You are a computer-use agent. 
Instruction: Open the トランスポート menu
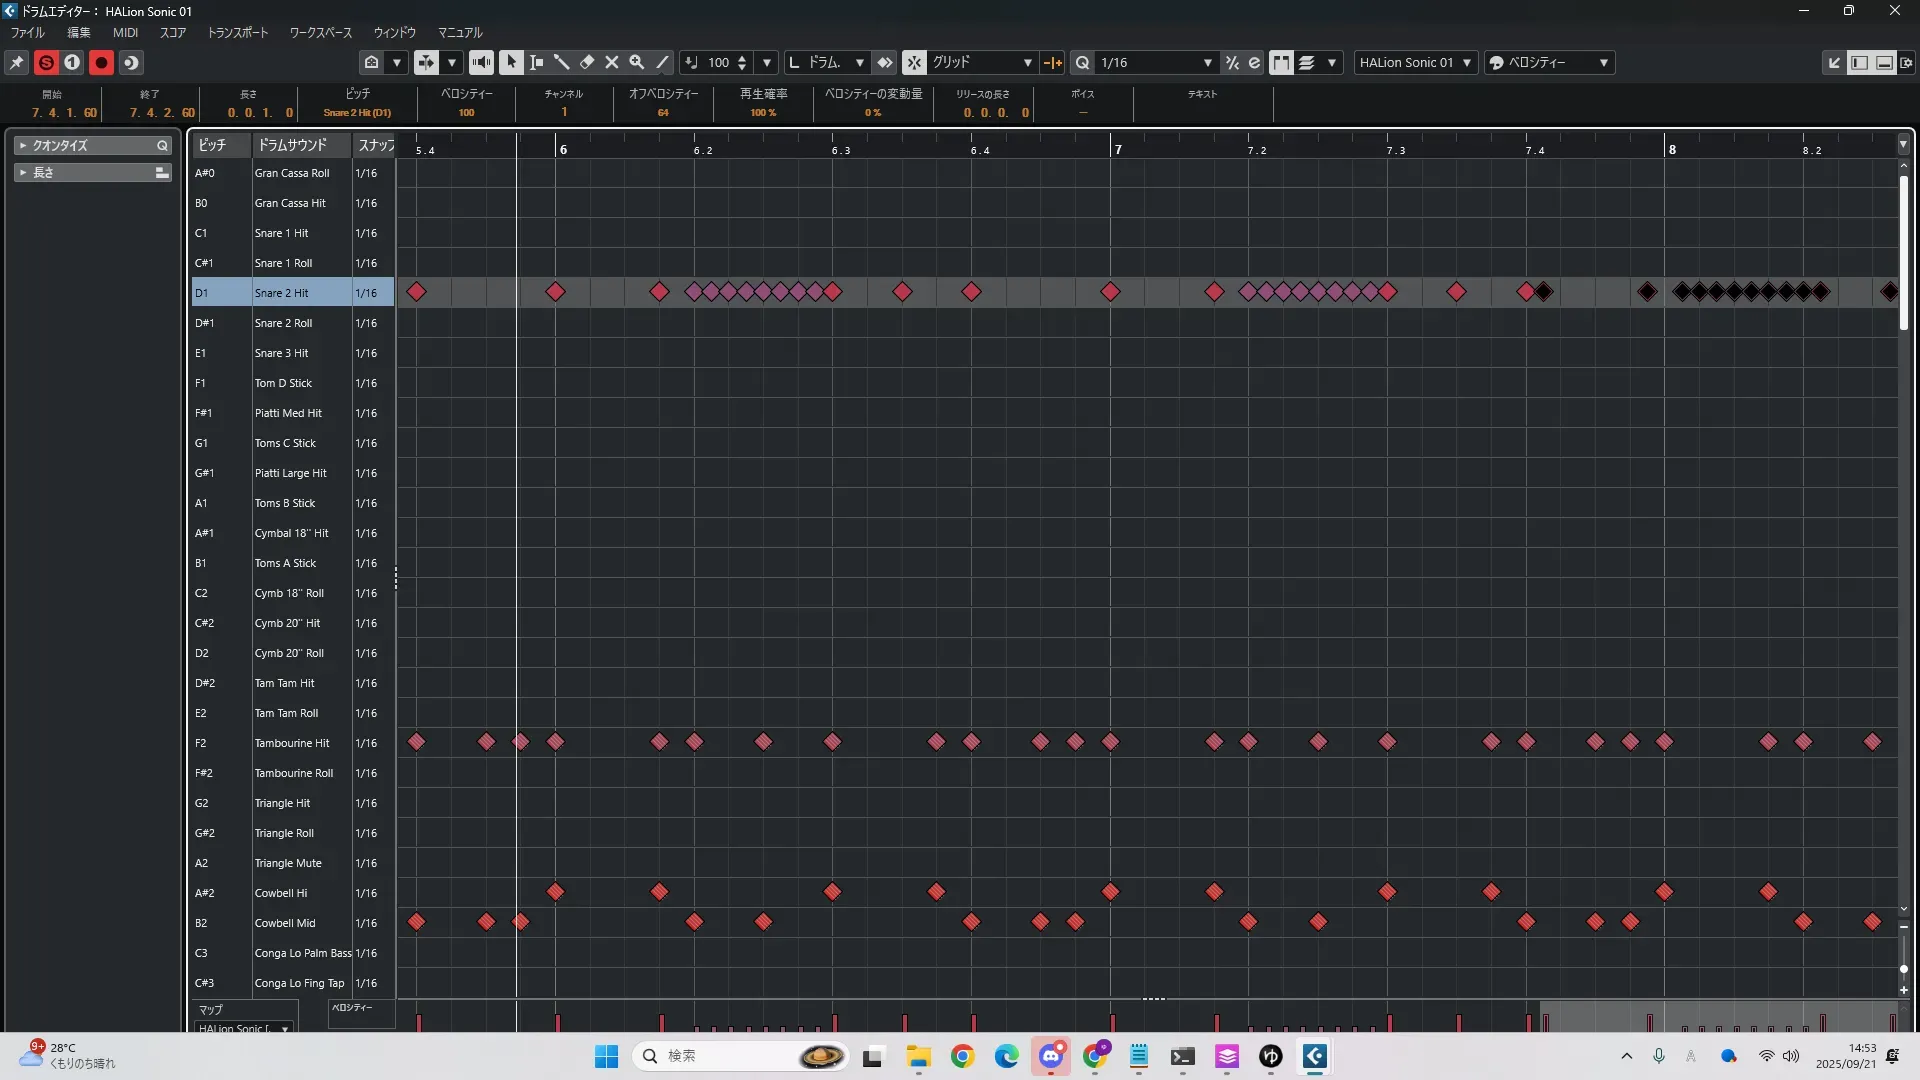[238, 32]
